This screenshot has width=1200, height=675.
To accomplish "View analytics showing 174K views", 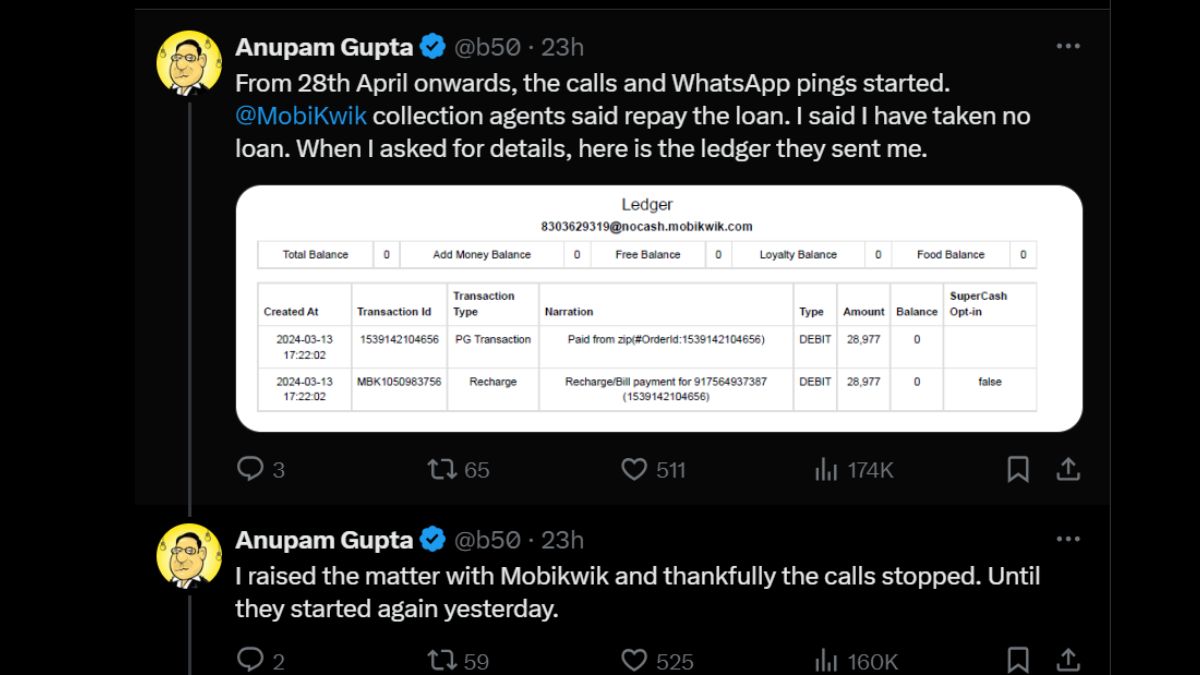I will pyautogui.click(x=827, y=469).
